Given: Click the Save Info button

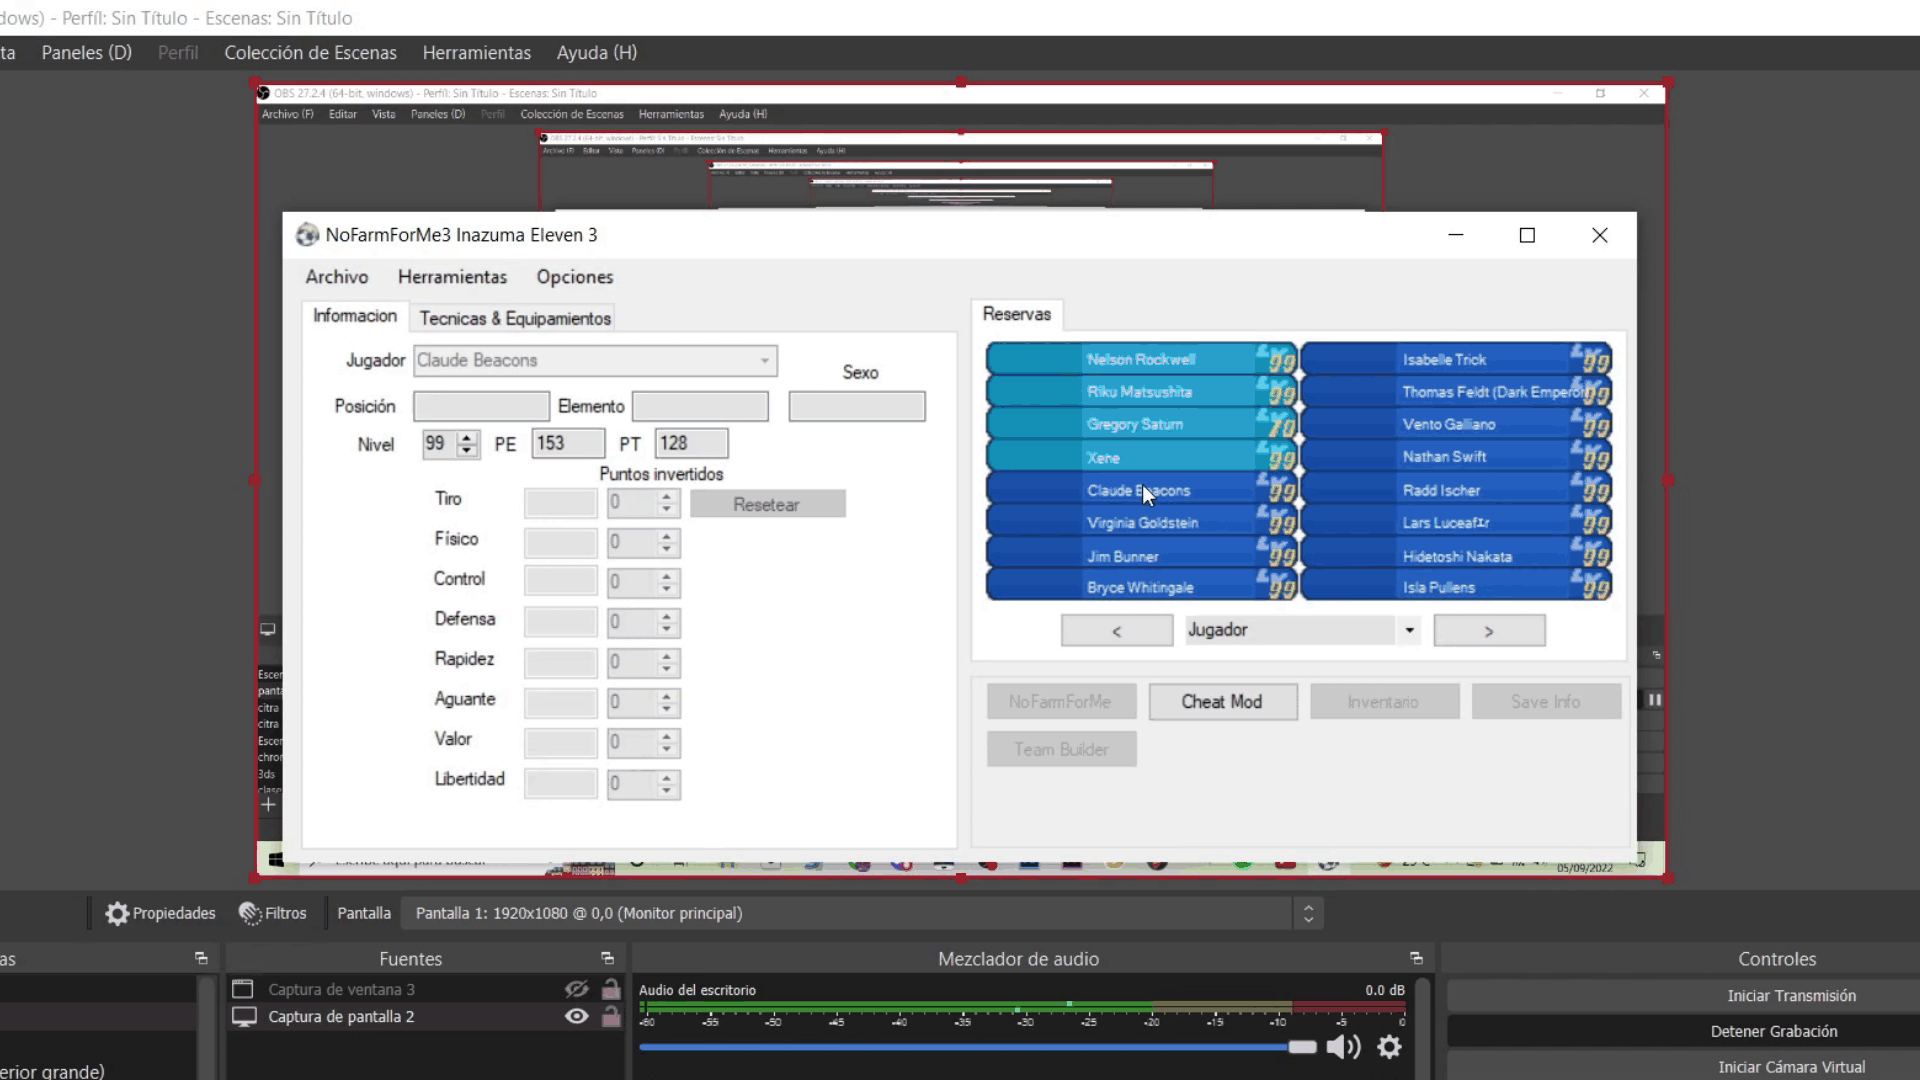Looking at the screenshot, I should [1546, 702].
